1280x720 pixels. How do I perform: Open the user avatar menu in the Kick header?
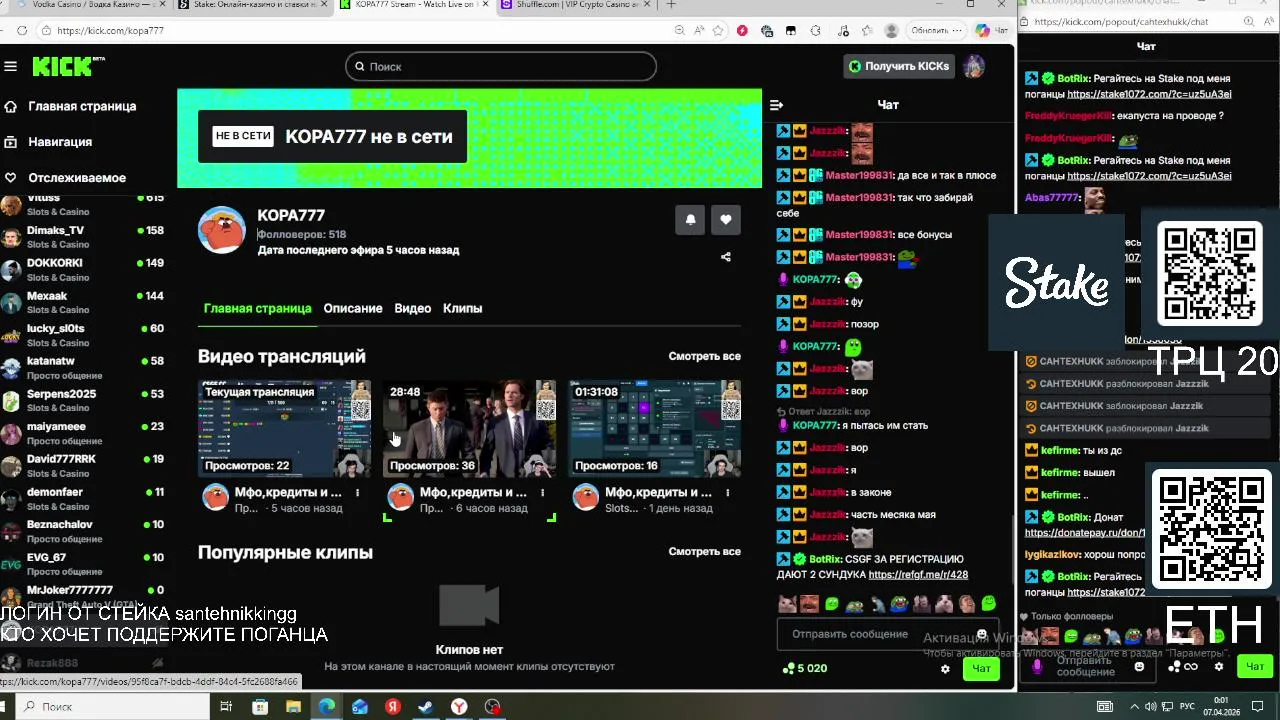974,67
